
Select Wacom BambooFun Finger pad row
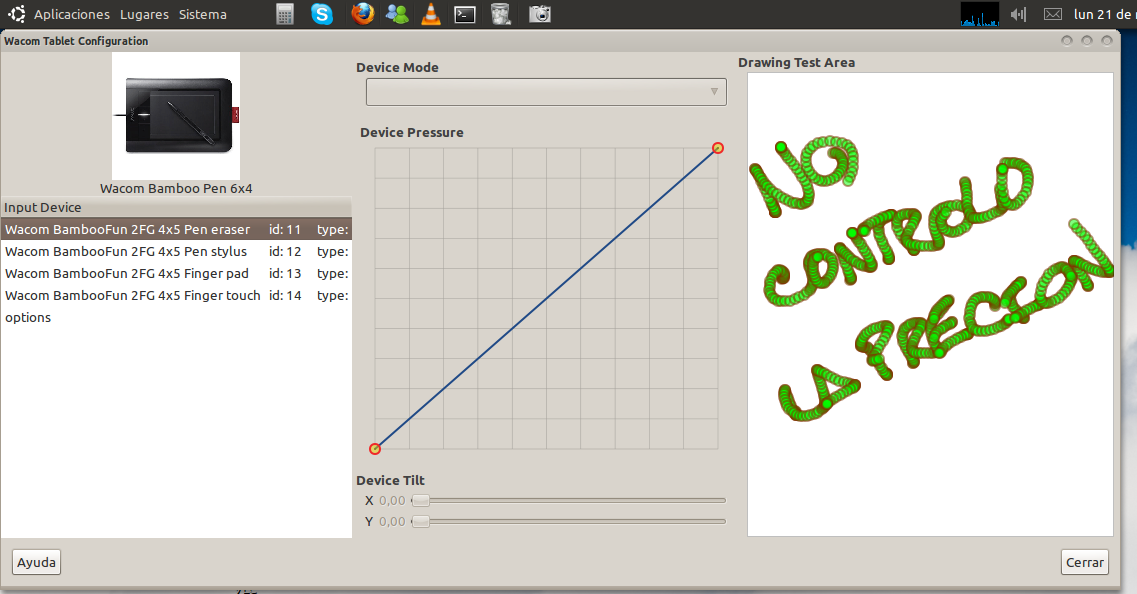pyautogui.click(x=176, y=273)
